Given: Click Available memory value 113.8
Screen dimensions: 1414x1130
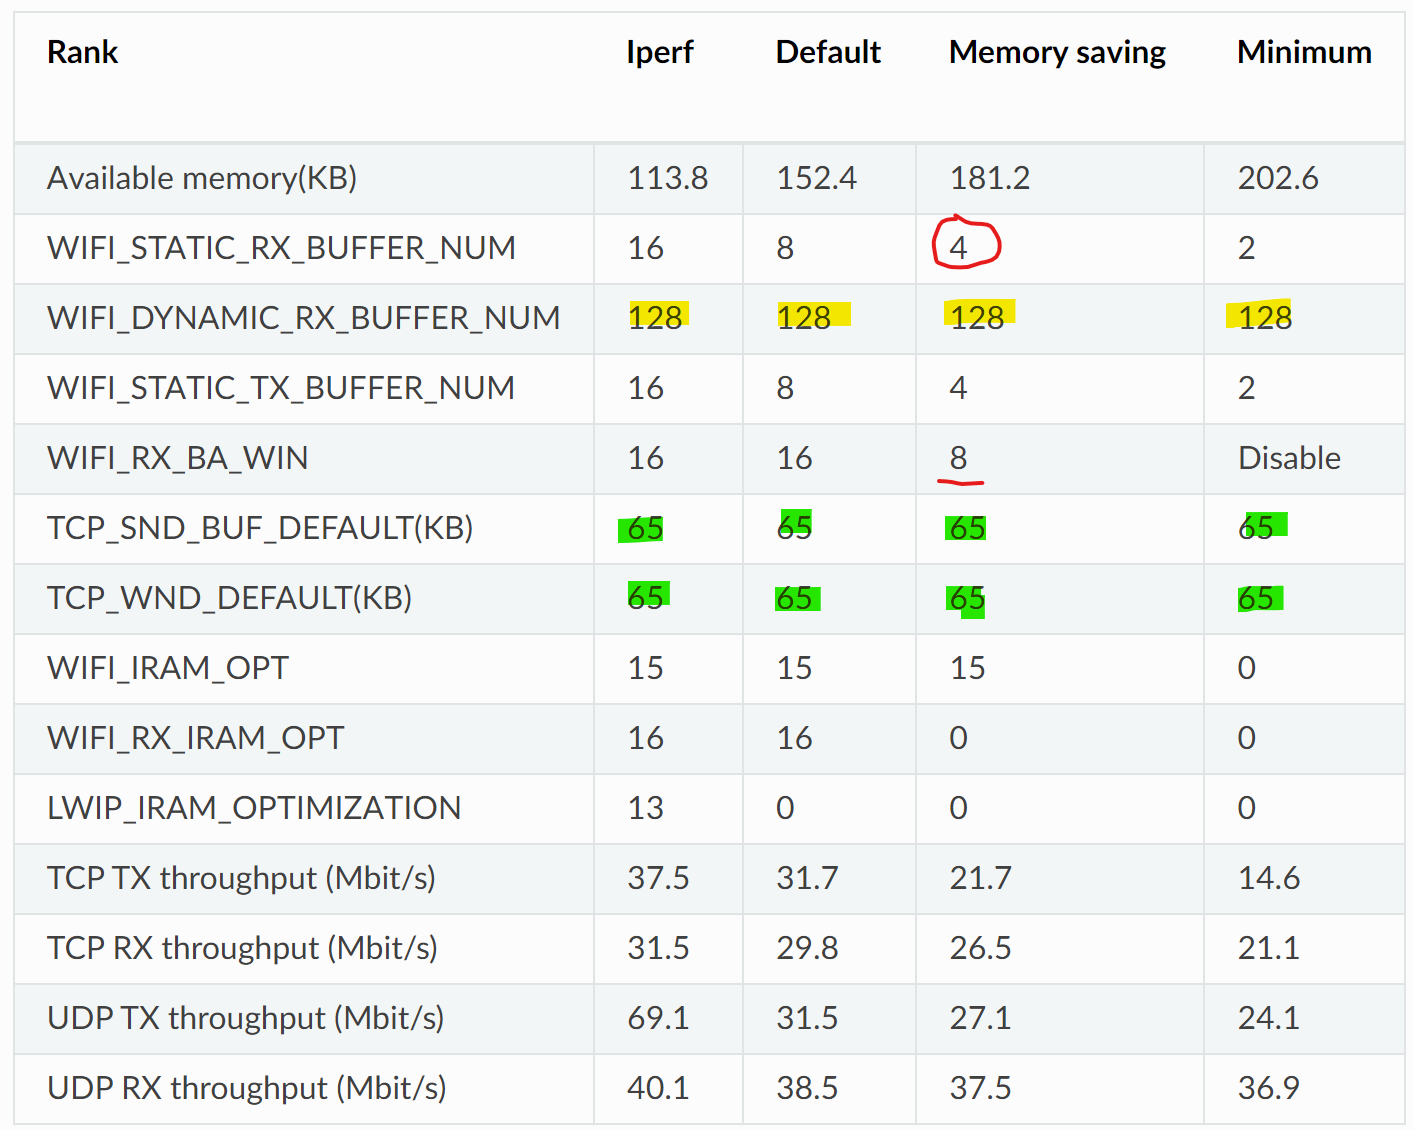Looking at the screenshot, I should tap(668, 178).
